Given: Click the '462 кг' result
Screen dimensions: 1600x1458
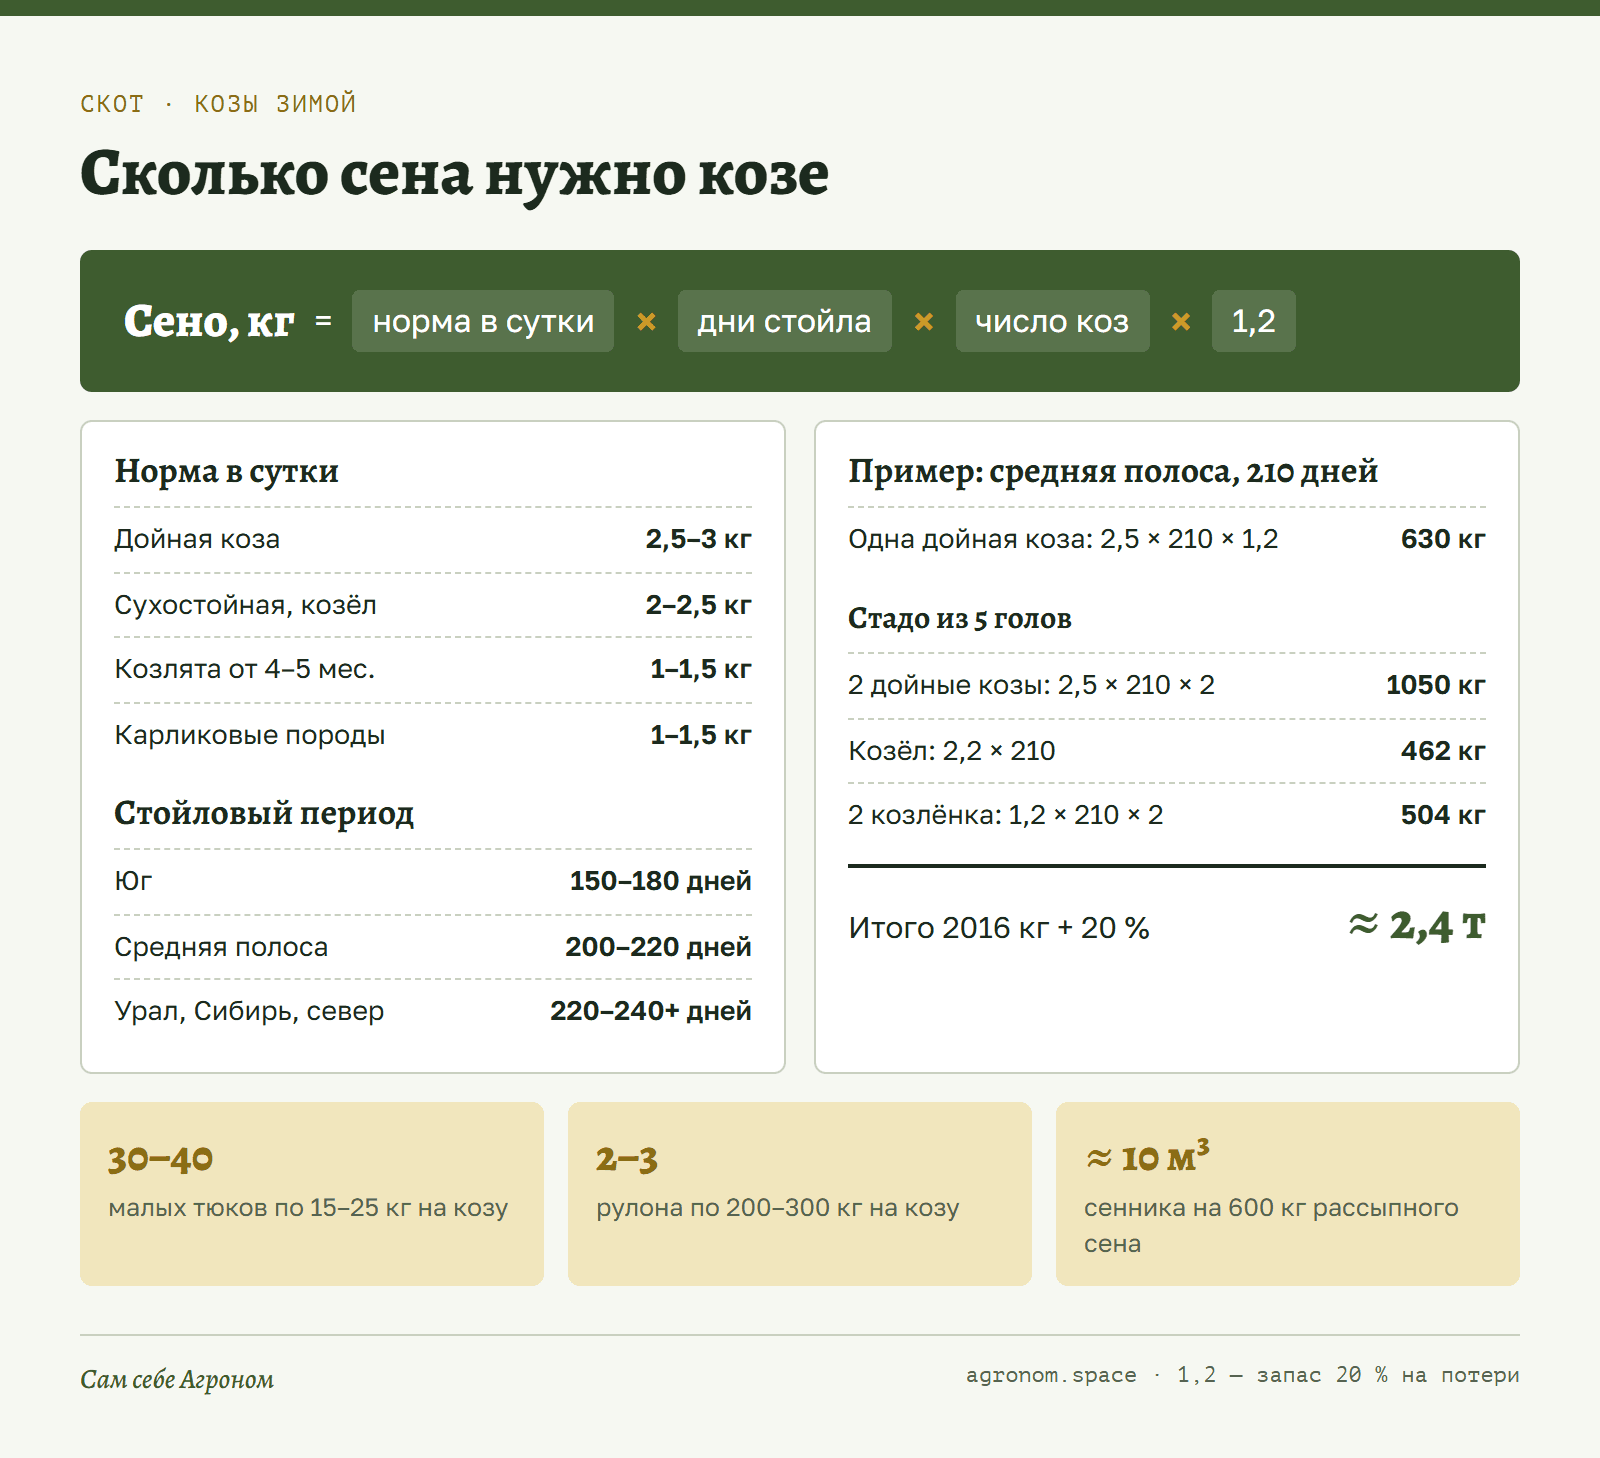Looking at the screenshot, I should pos(1443,751).
